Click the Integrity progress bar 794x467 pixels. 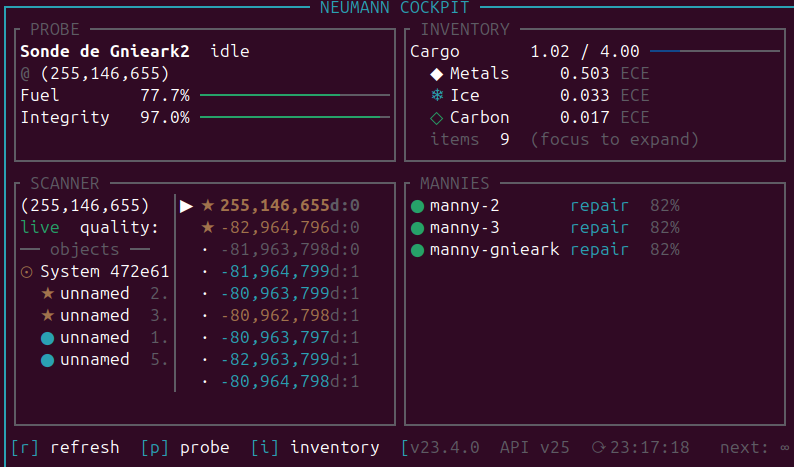(x=295, y=117)
